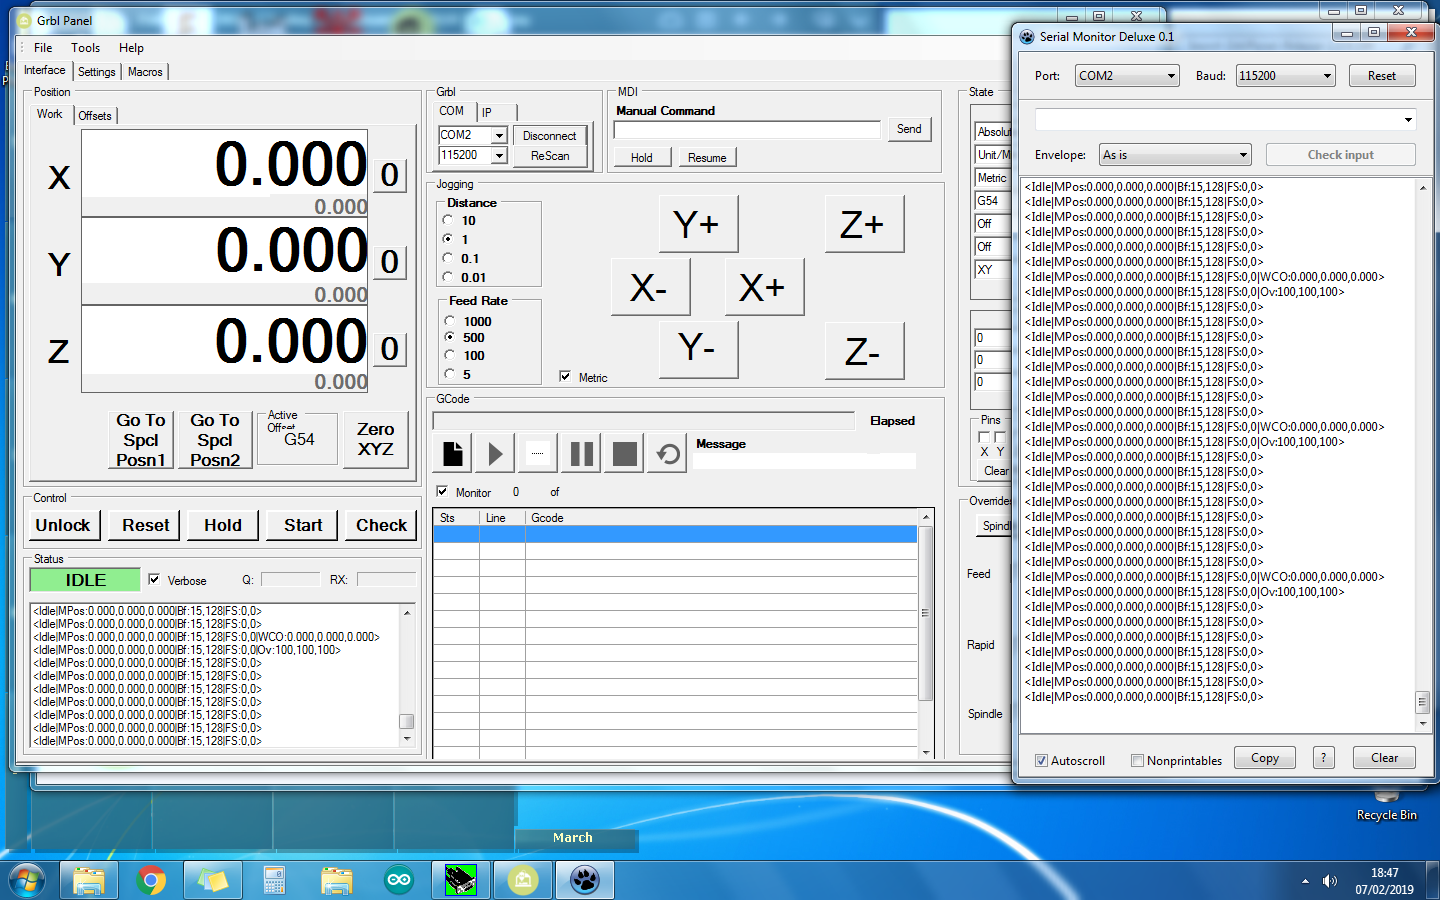Open the 115200 baud dropdown in Grbl Panel
The image size is (1440, 900).
pyautogui.click(x=499, y=156)
